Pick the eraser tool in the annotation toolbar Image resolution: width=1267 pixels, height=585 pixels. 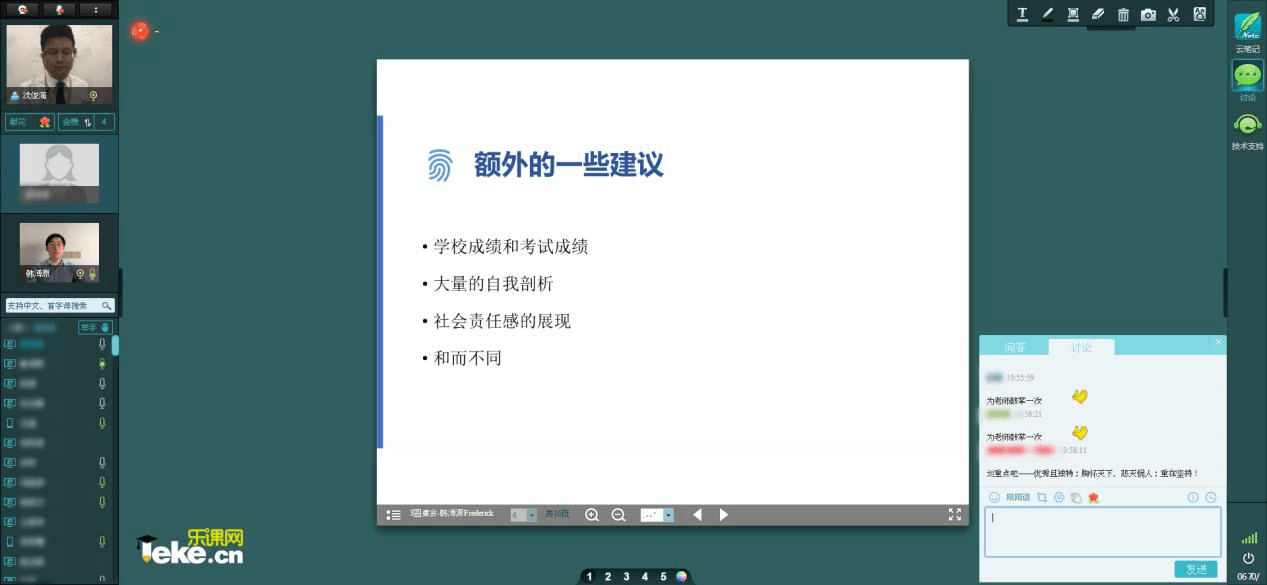pyautogui.click(x=1098, y=14)
